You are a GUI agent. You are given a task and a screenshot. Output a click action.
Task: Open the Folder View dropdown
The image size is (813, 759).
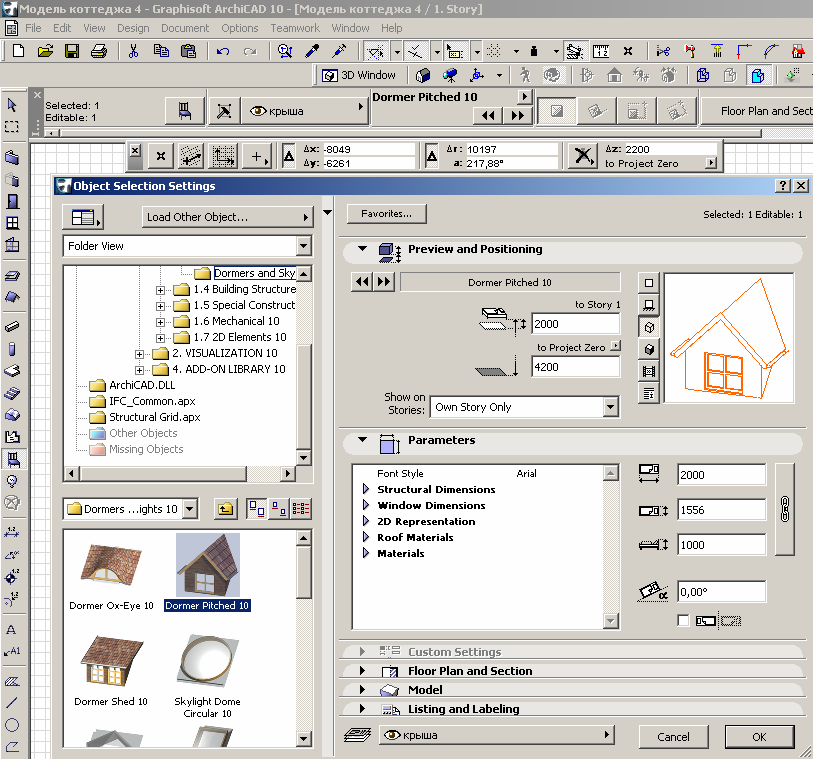pyautogui.click(x=304, y=246)
